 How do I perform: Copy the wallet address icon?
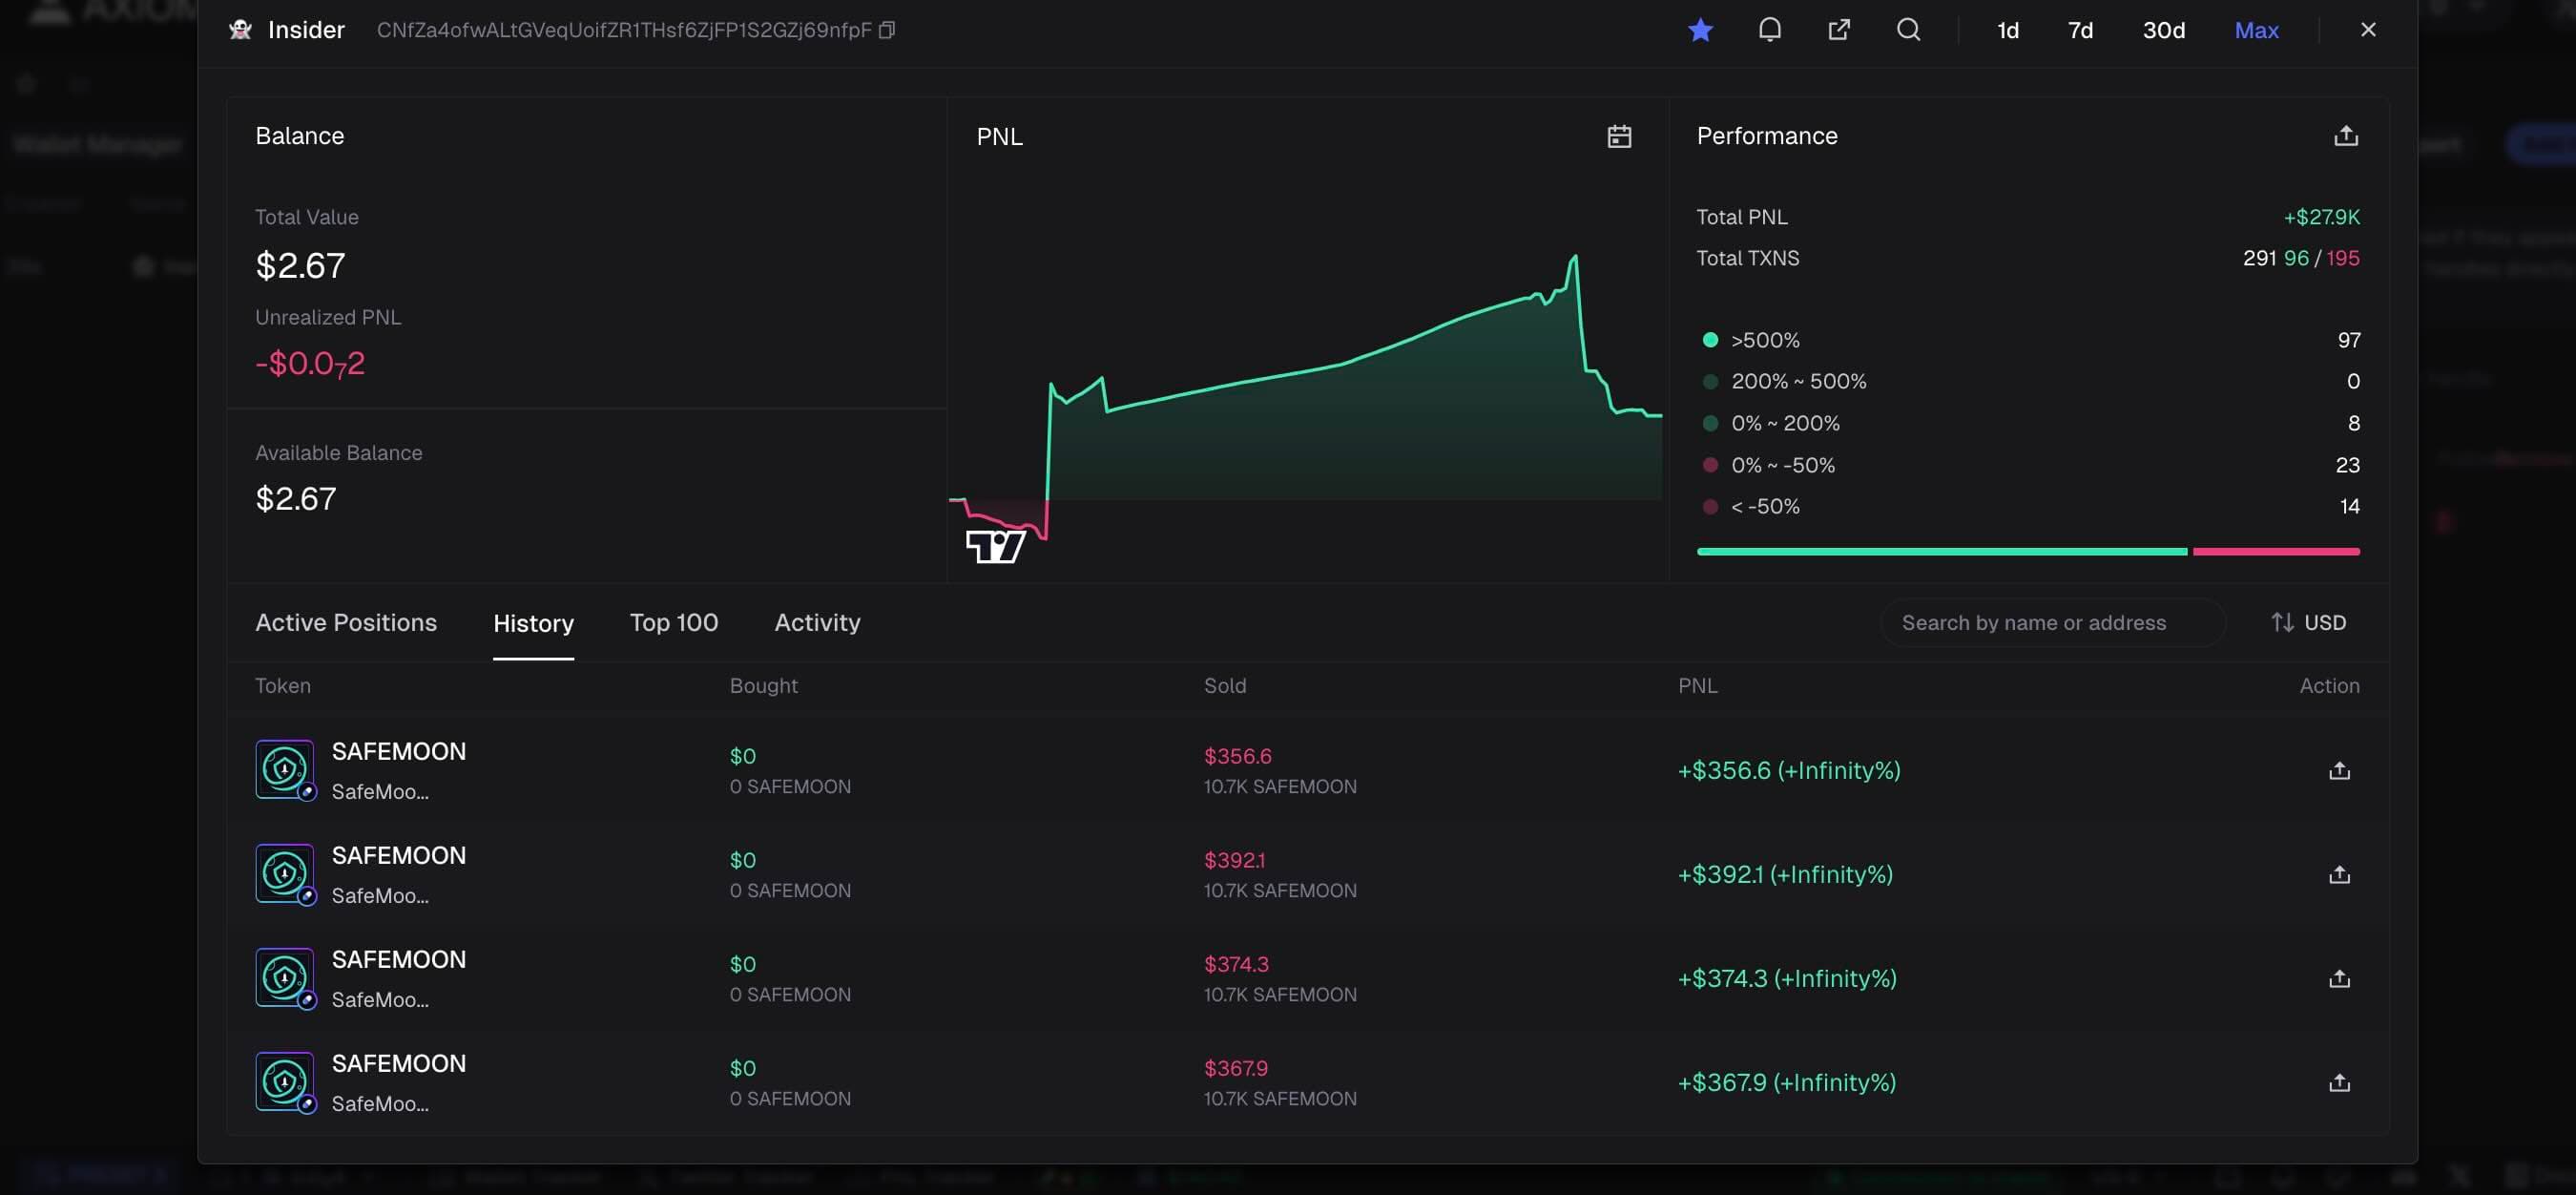886,30
